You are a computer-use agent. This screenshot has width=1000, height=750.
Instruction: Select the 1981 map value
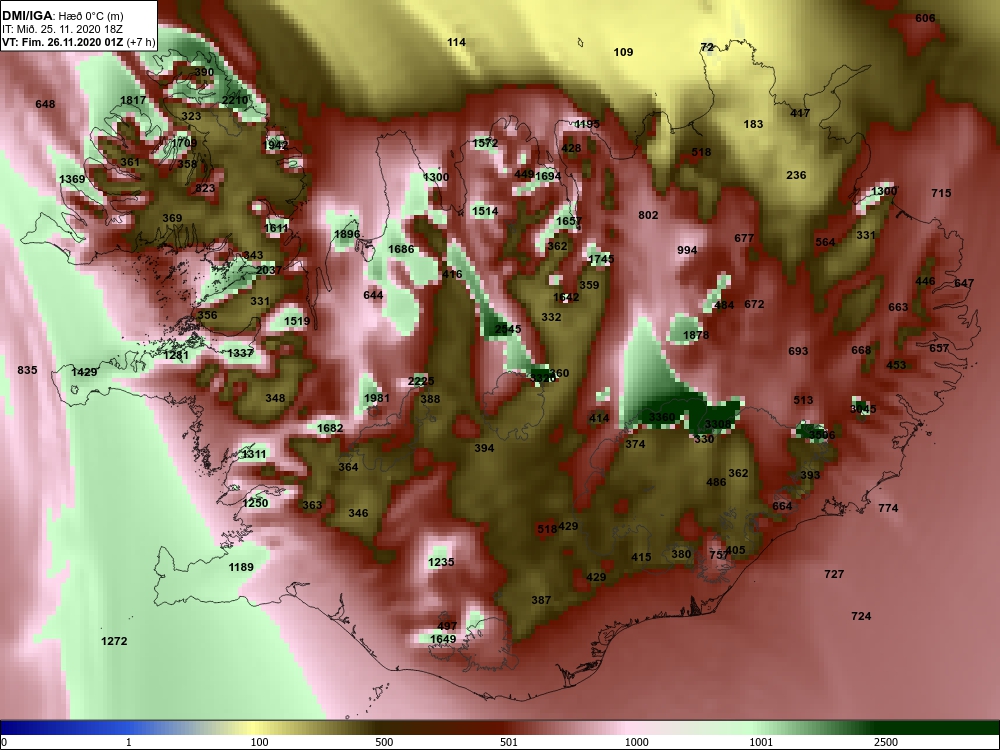(x=376, y=398)
